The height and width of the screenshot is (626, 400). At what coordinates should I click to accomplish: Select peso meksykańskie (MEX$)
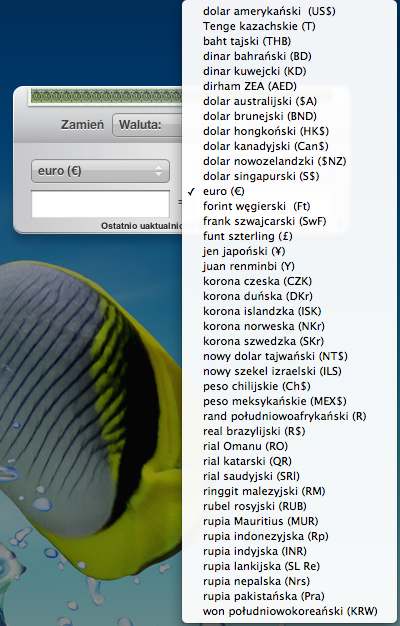point(289,401)
